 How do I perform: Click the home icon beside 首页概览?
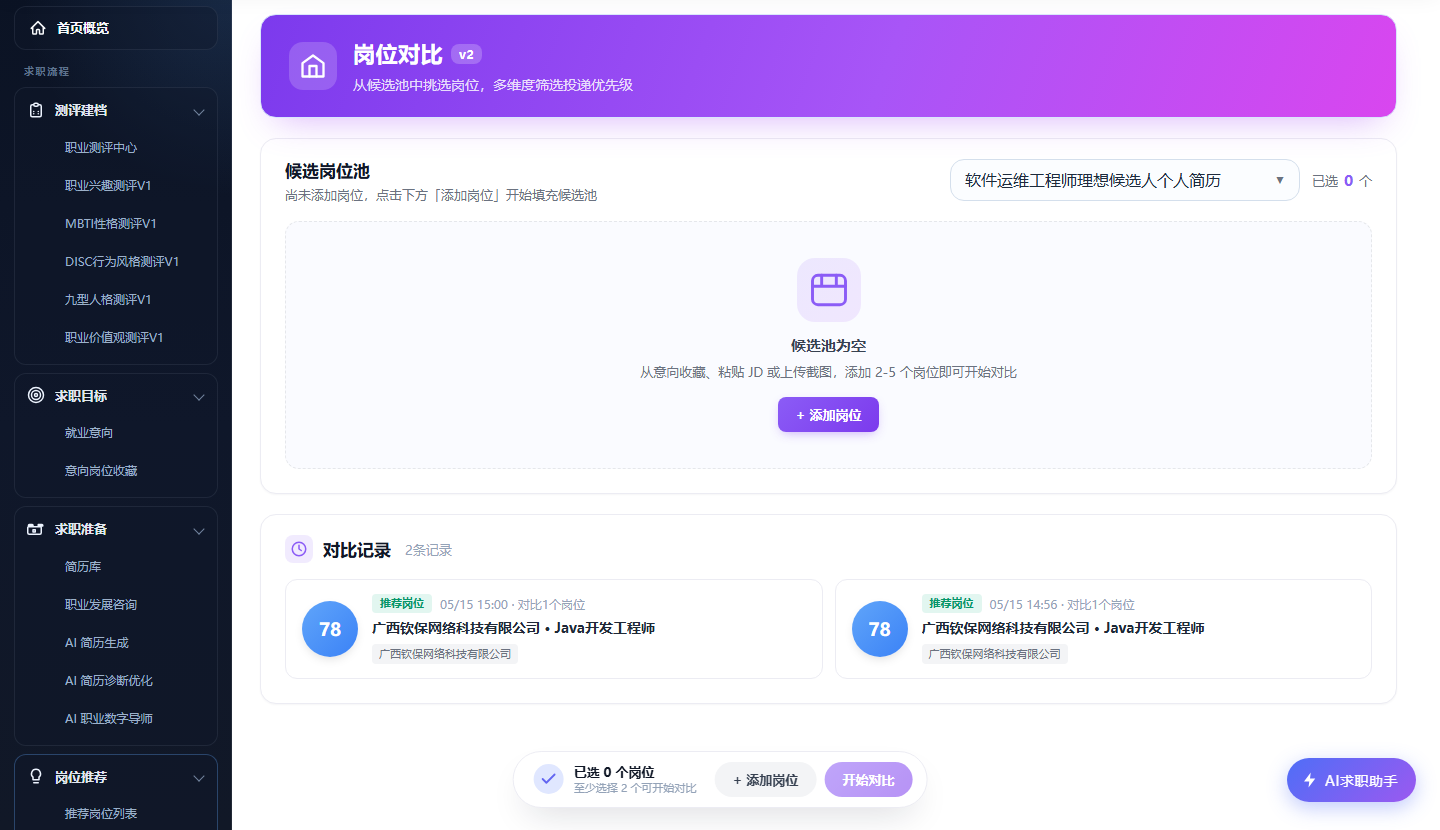pos(38,28)
